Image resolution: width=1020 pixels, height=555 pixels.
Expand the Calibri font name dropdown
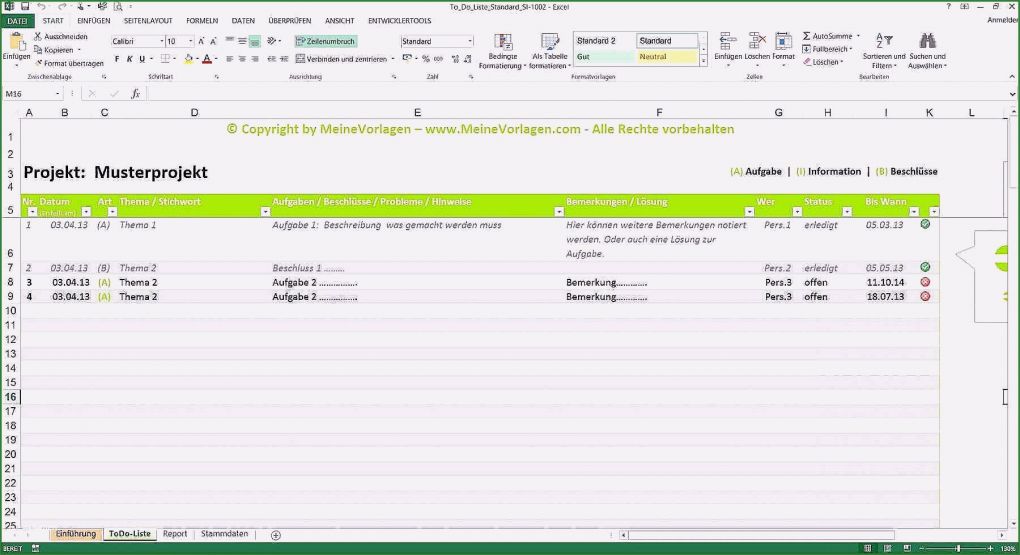tap(160, 42)
